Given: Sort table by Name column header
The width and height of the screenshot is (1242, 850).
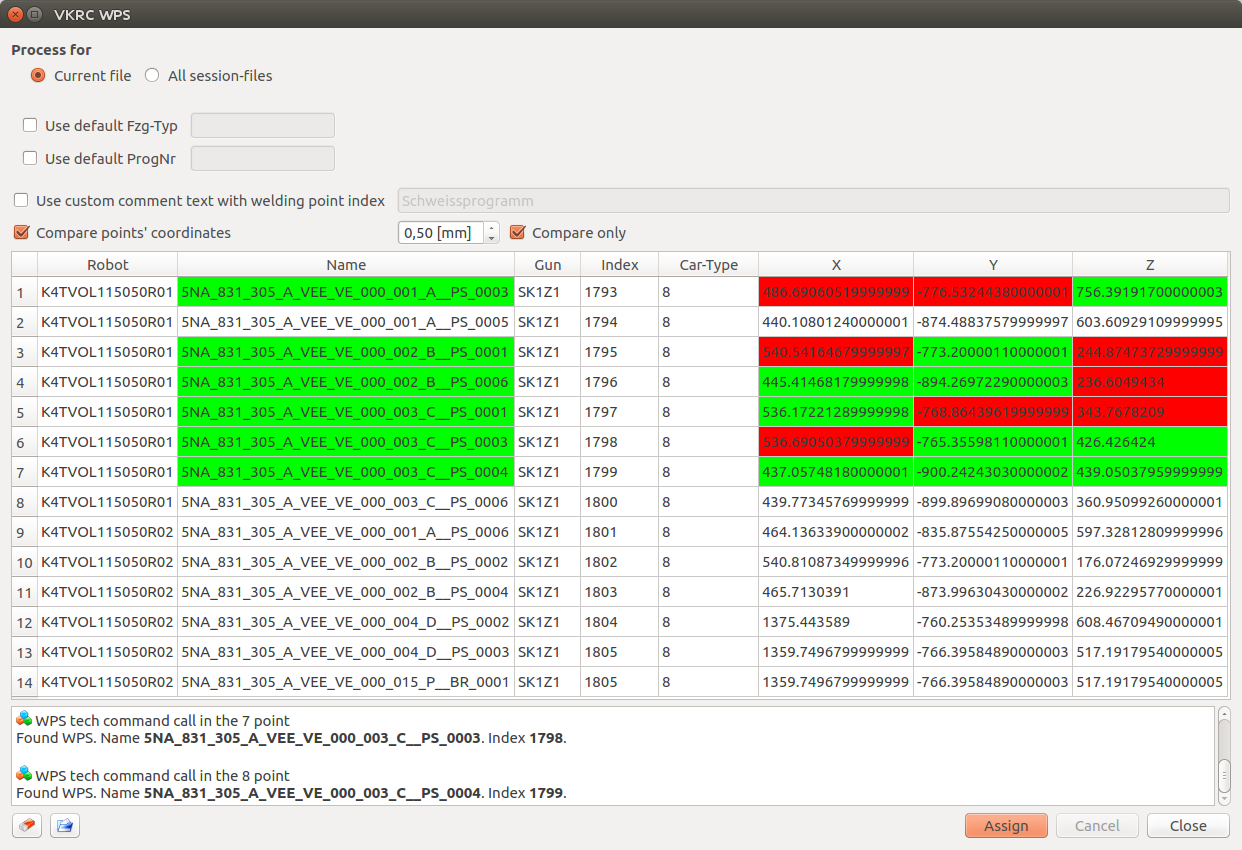Looking at the screenshot, I should [346, 265].
